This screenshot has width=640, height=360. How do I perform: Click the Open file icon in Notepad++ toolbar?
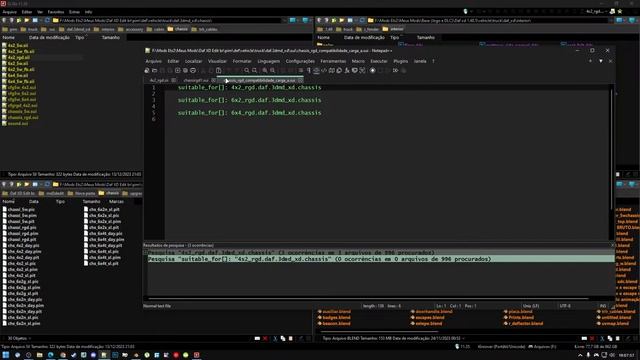click(x=155, y=71)
